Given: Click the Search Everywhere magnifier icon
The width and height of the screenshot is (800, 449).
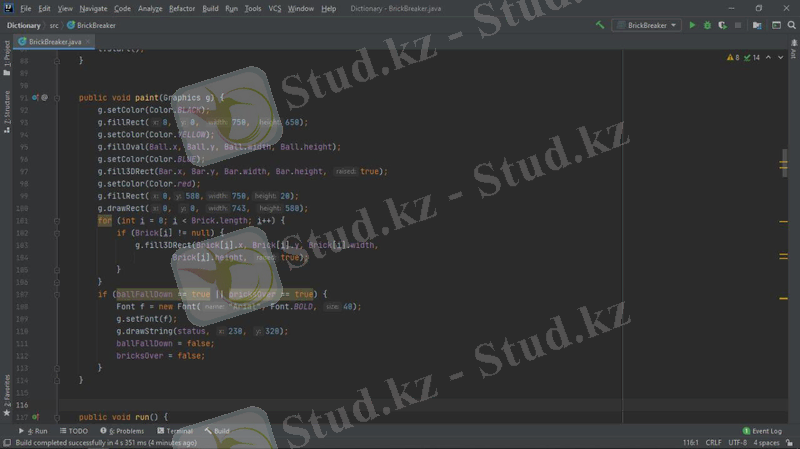Looking at the screenshot, I should [x=791, y=25].
